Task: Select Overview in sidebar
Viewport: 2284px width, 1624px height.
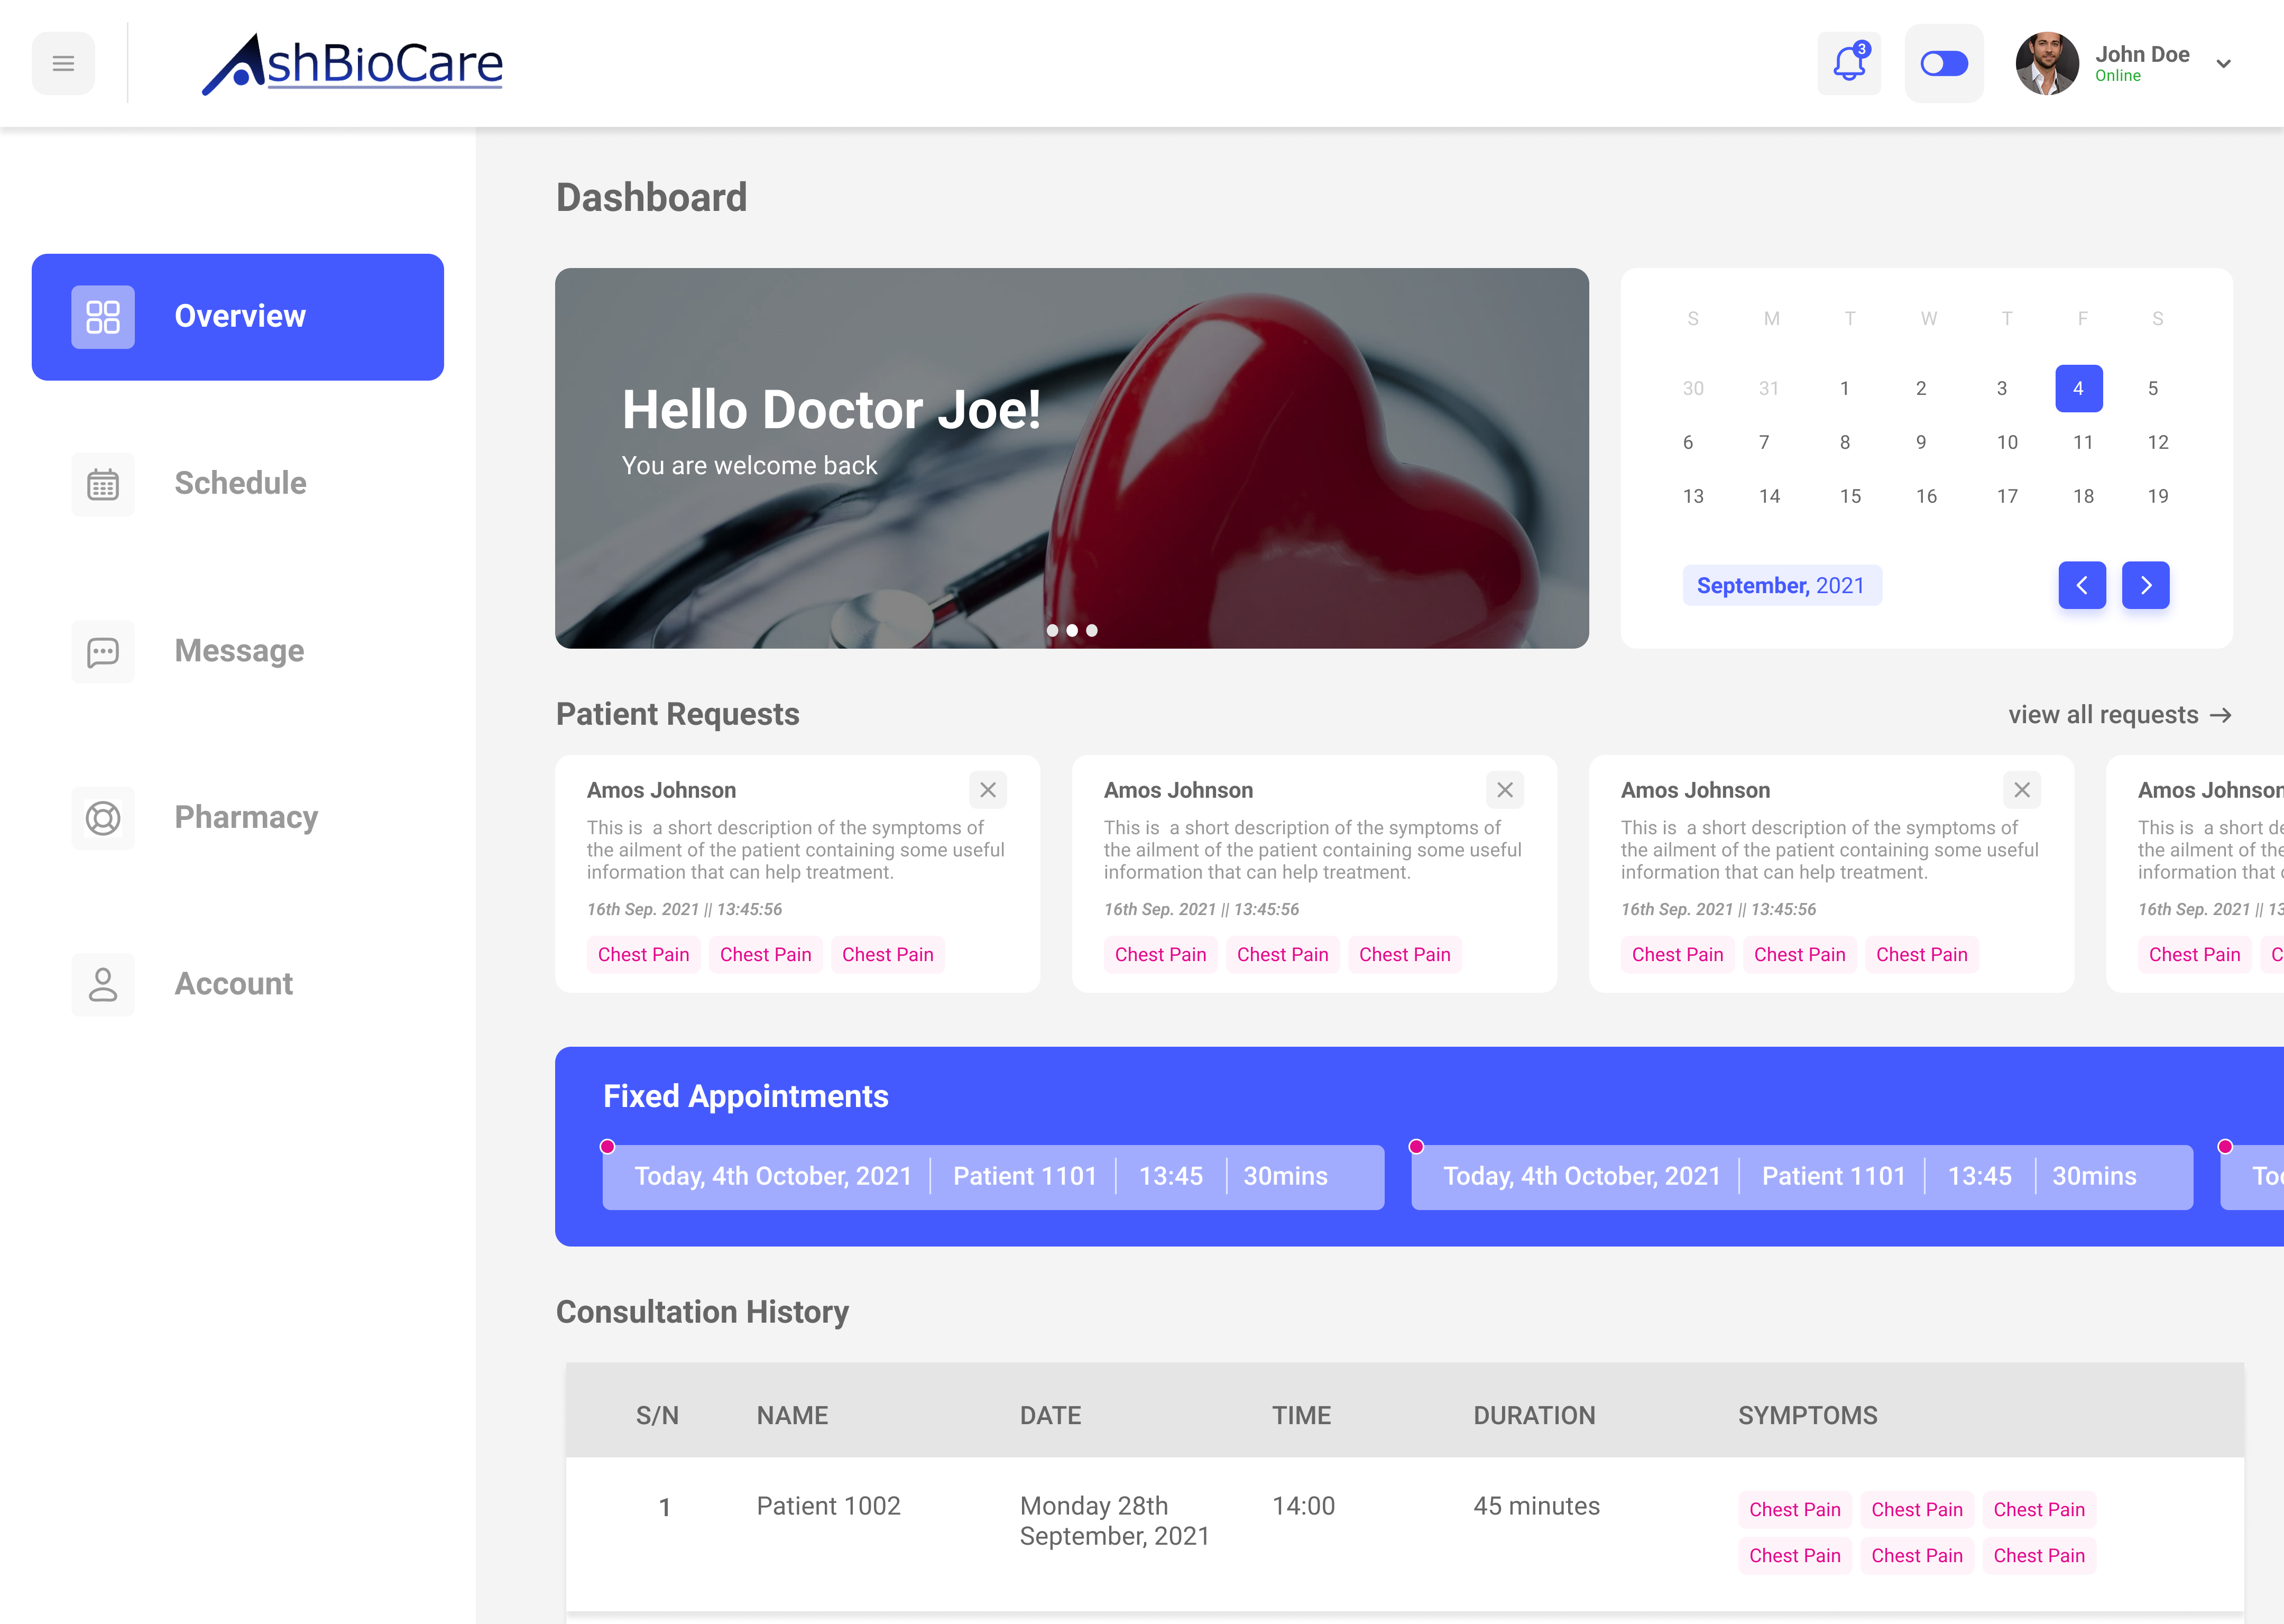Action: pos(238,316)
